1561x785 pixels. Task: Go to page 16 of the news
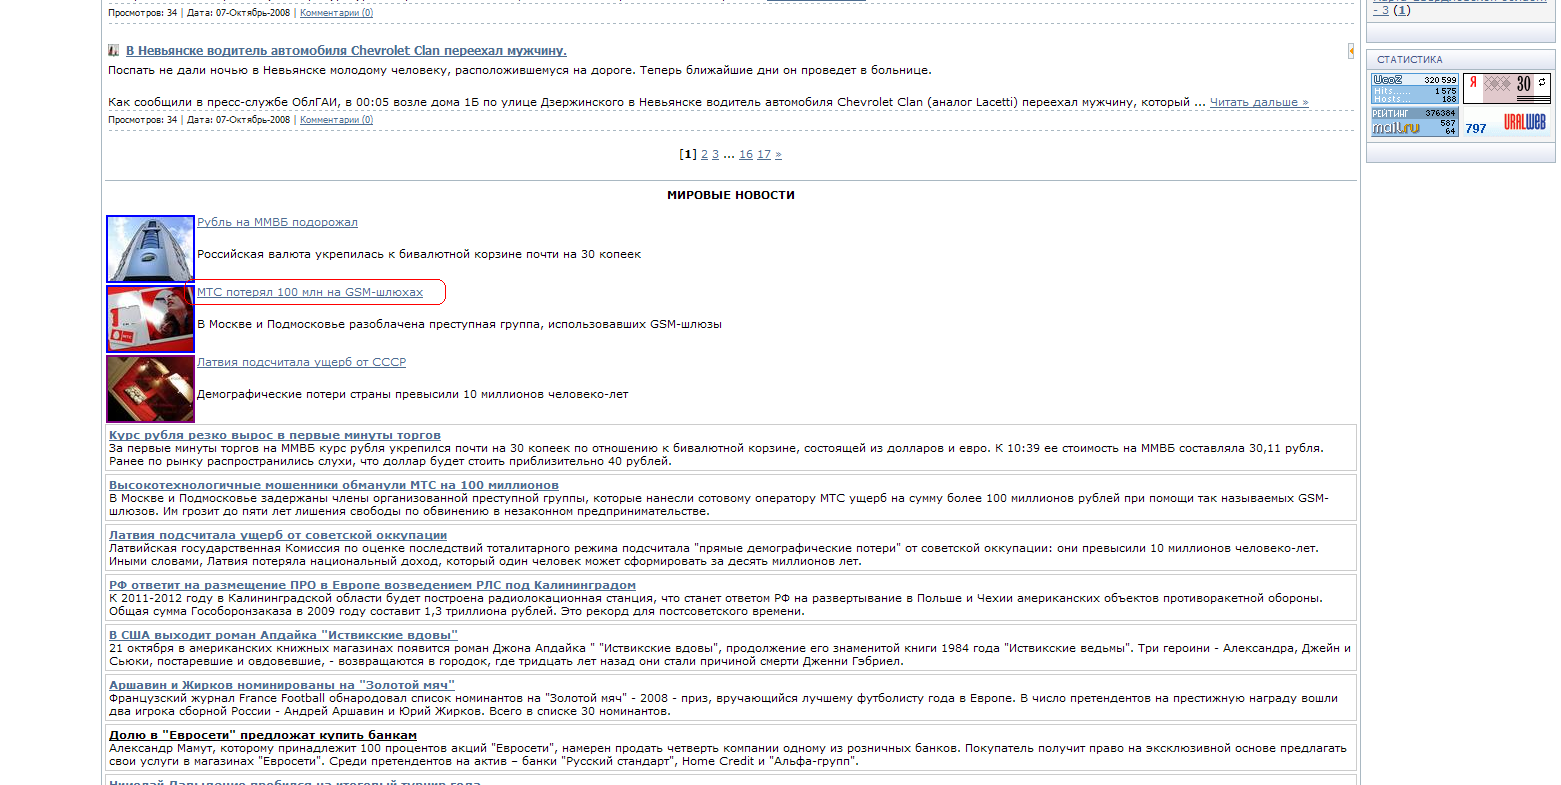pyautogui.click(x=746, y=154)
